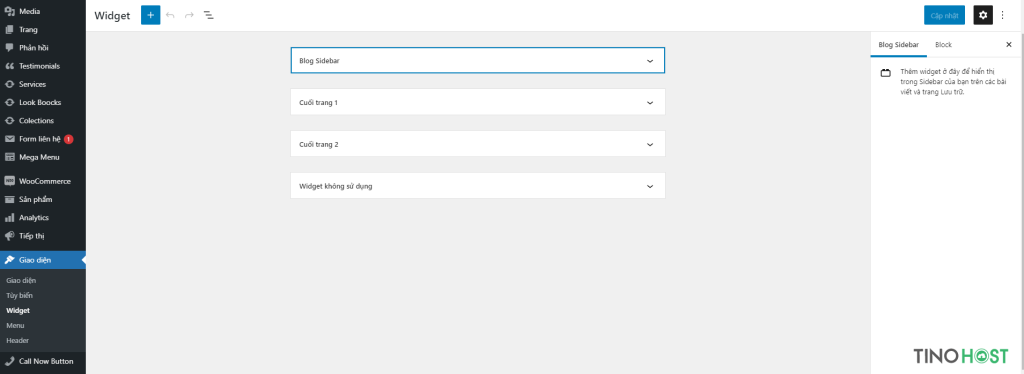Open Header submenu item
The height and width of the screenshot is (374, 1024).
[18, 341]
